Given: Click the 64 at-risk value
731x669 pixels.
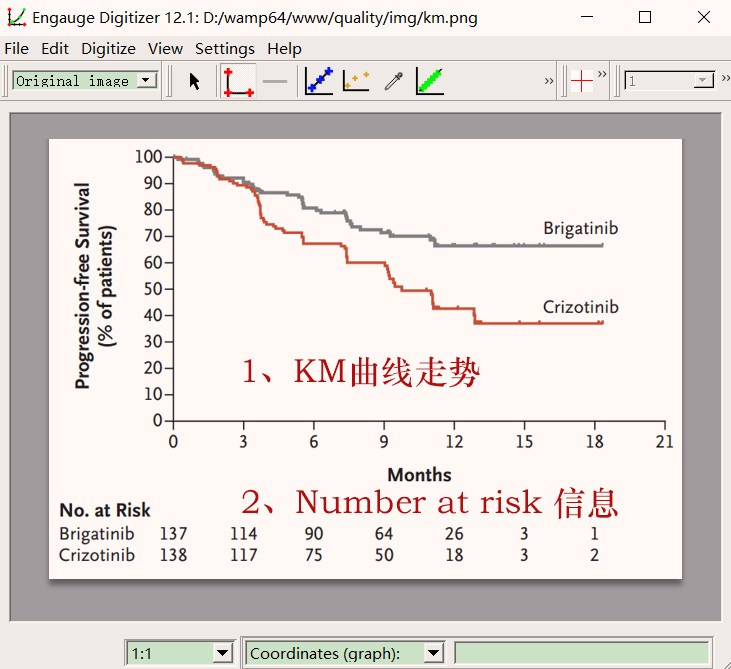Looking at the screenshot, I should pos(384,533).
